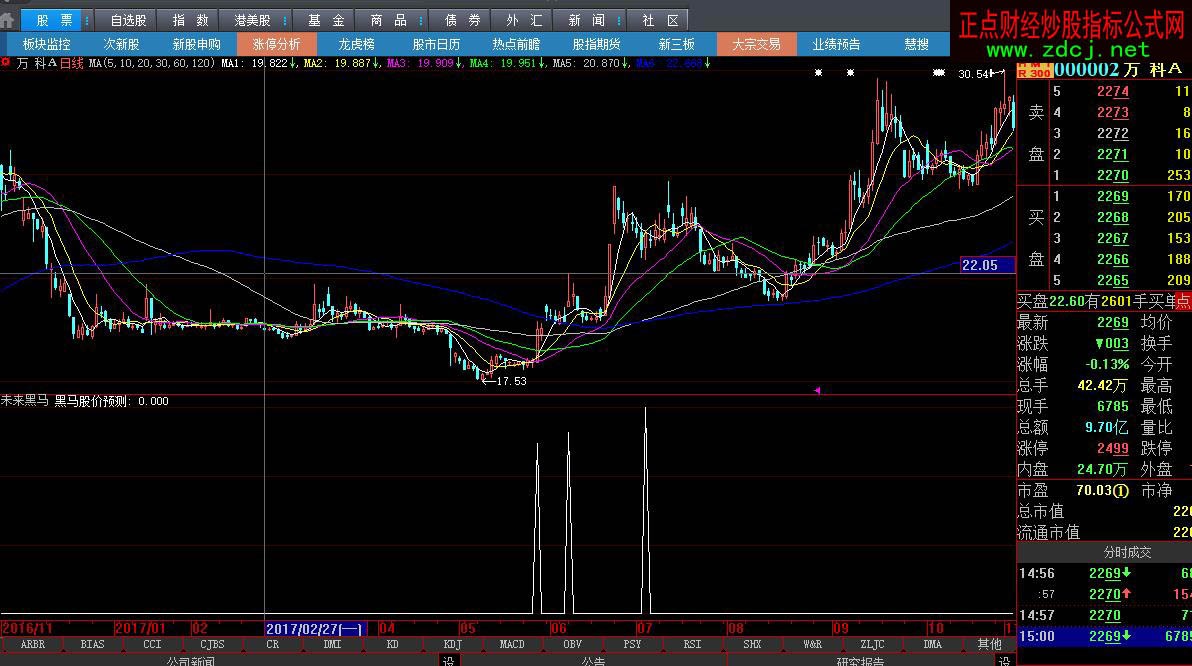This screenshot has width=1192, height=666.
Task: Expand the 股票 menu dropdown dots
Action: (x=87, y=20)
